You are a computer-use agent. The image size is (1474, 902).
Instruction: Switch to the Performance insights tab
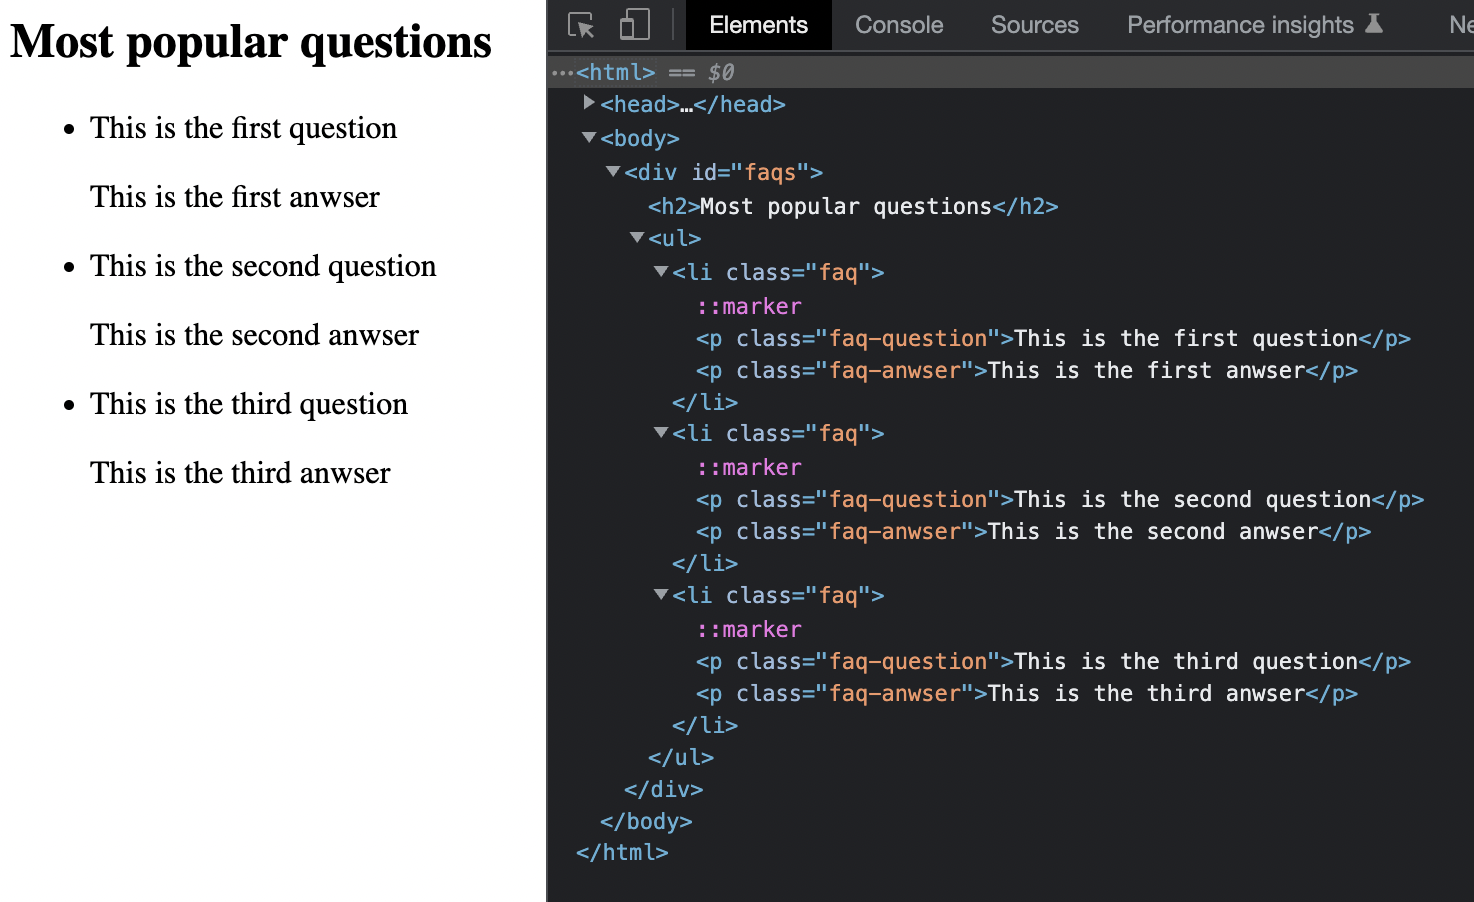1240,25
